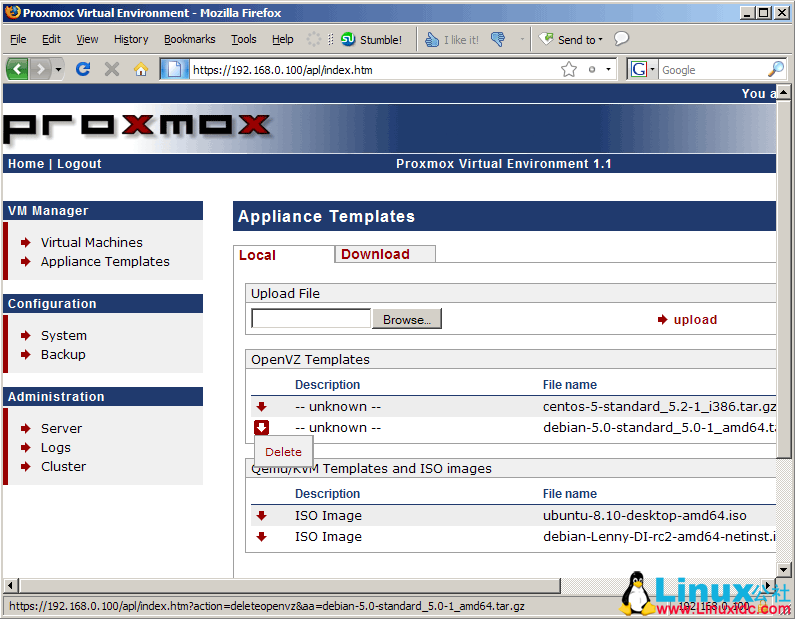Open the thumbs-down dropdown arrow
This screenshot has width=795, height=619.
click(x=522, y=39)
